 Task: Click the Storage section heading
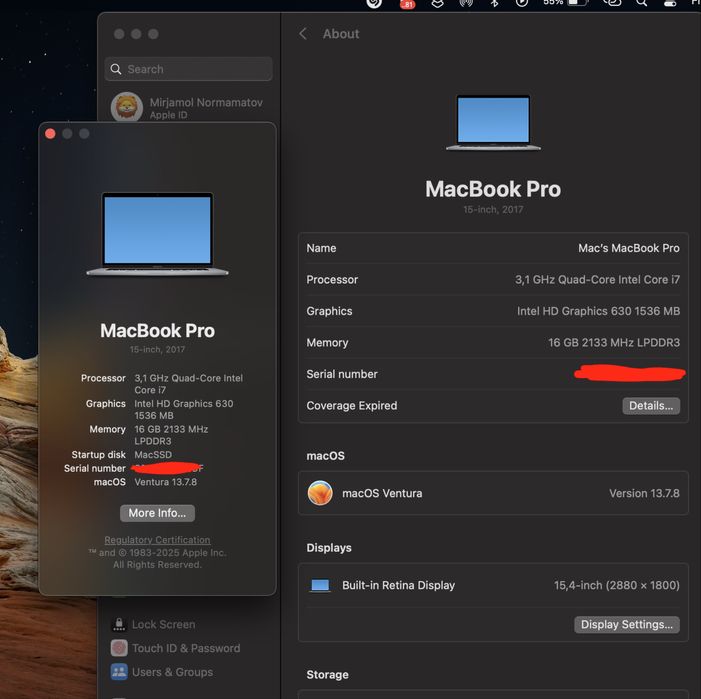[x=327, y=674]
